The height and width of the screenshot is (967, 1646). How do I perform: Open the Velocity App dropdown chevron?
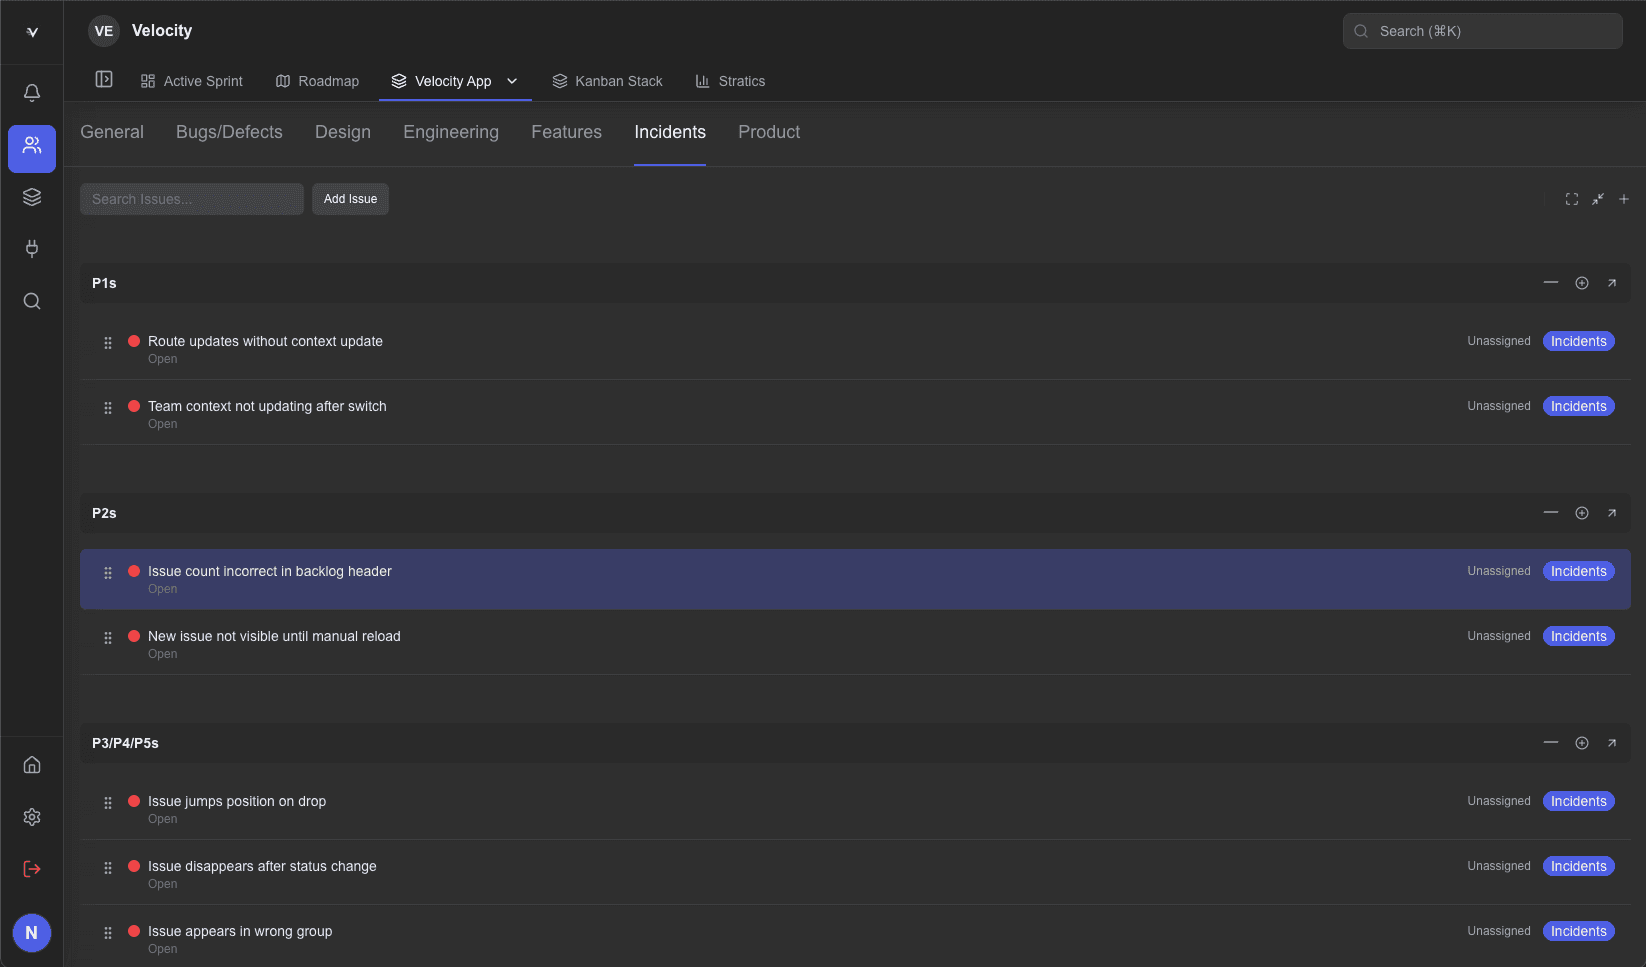point(512,81)
